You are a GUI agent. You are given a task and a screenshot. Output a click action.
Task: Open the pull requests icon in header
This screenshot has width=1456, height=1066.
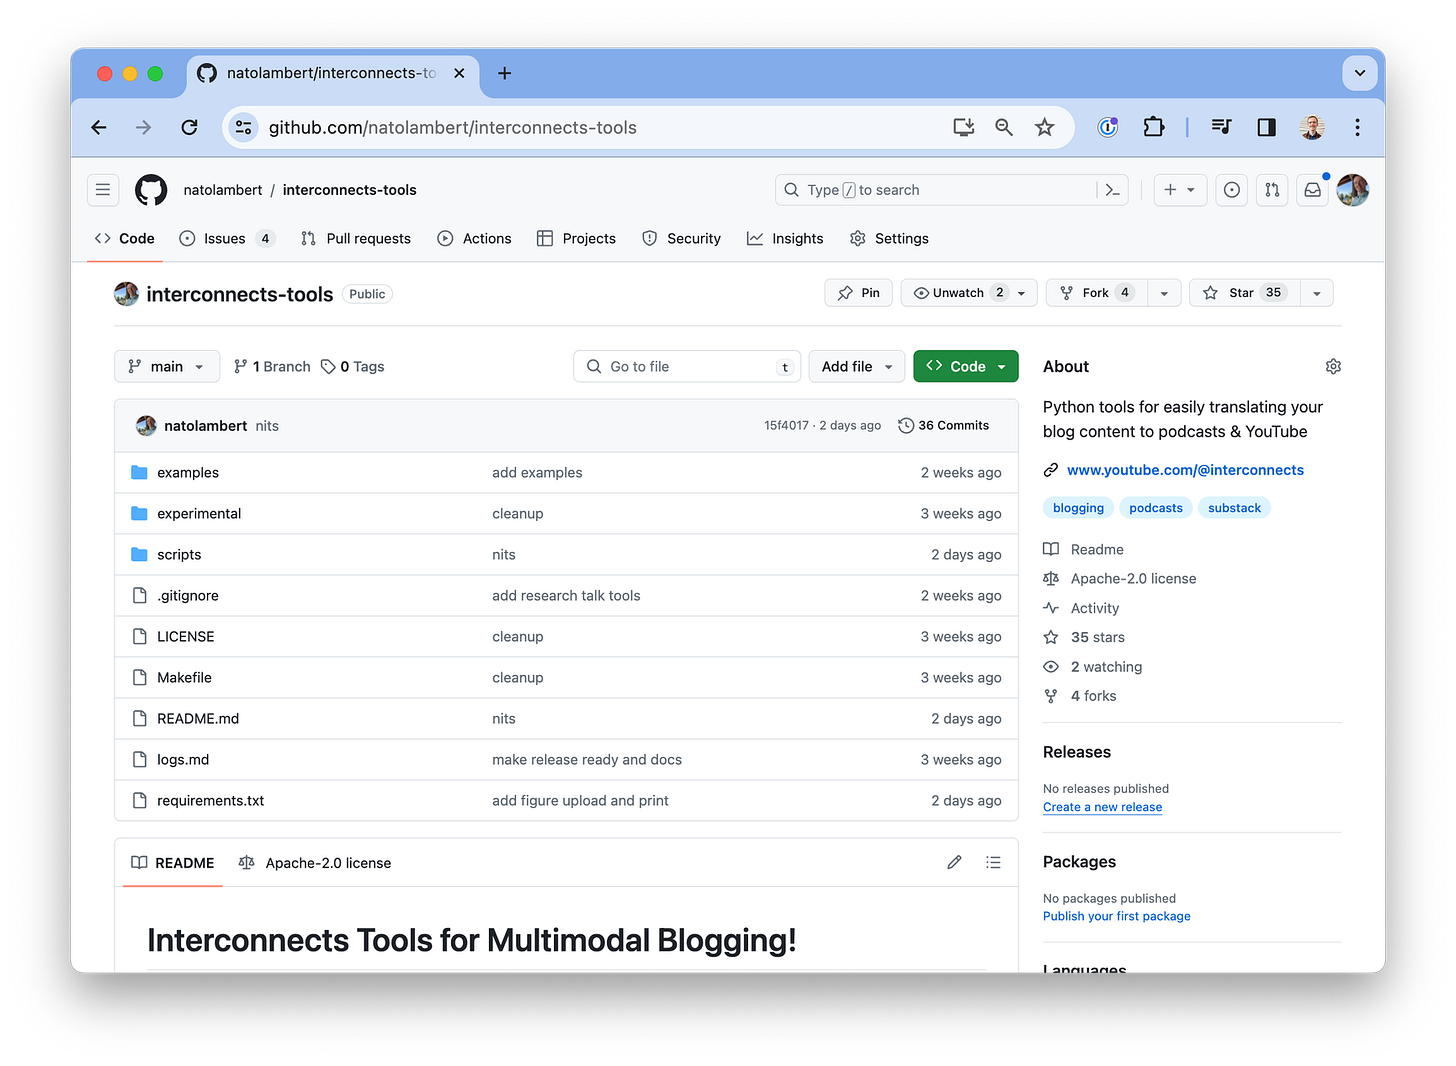(1272, 190)
